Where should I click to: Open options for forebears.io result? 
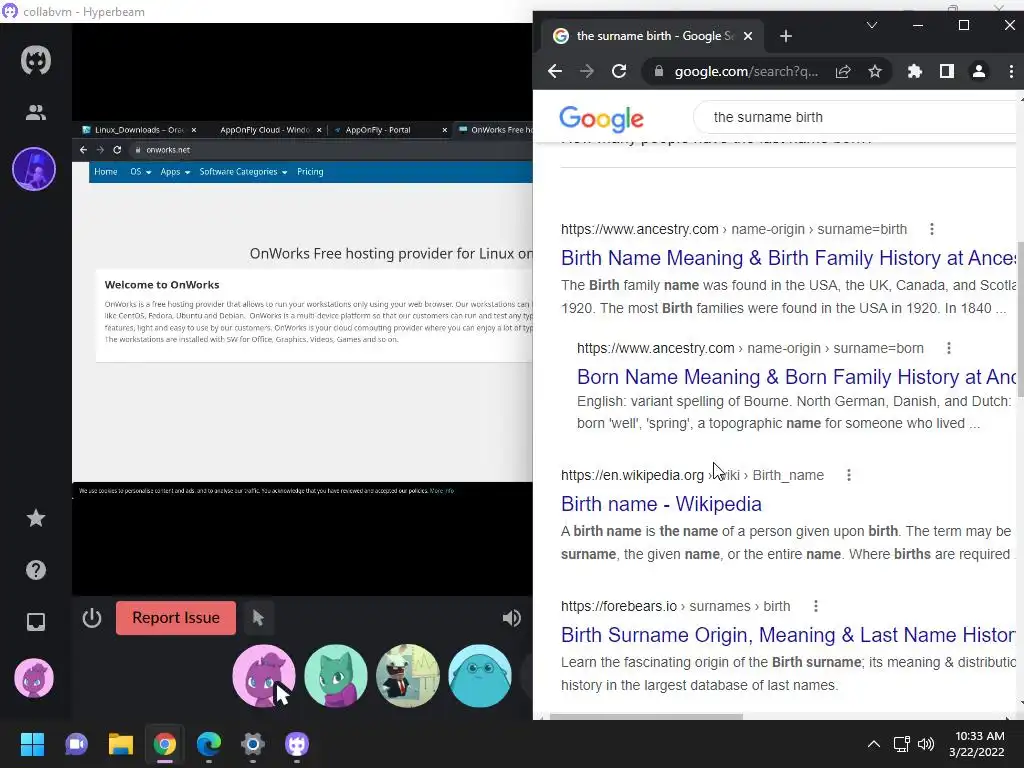[x=816, y=606]
